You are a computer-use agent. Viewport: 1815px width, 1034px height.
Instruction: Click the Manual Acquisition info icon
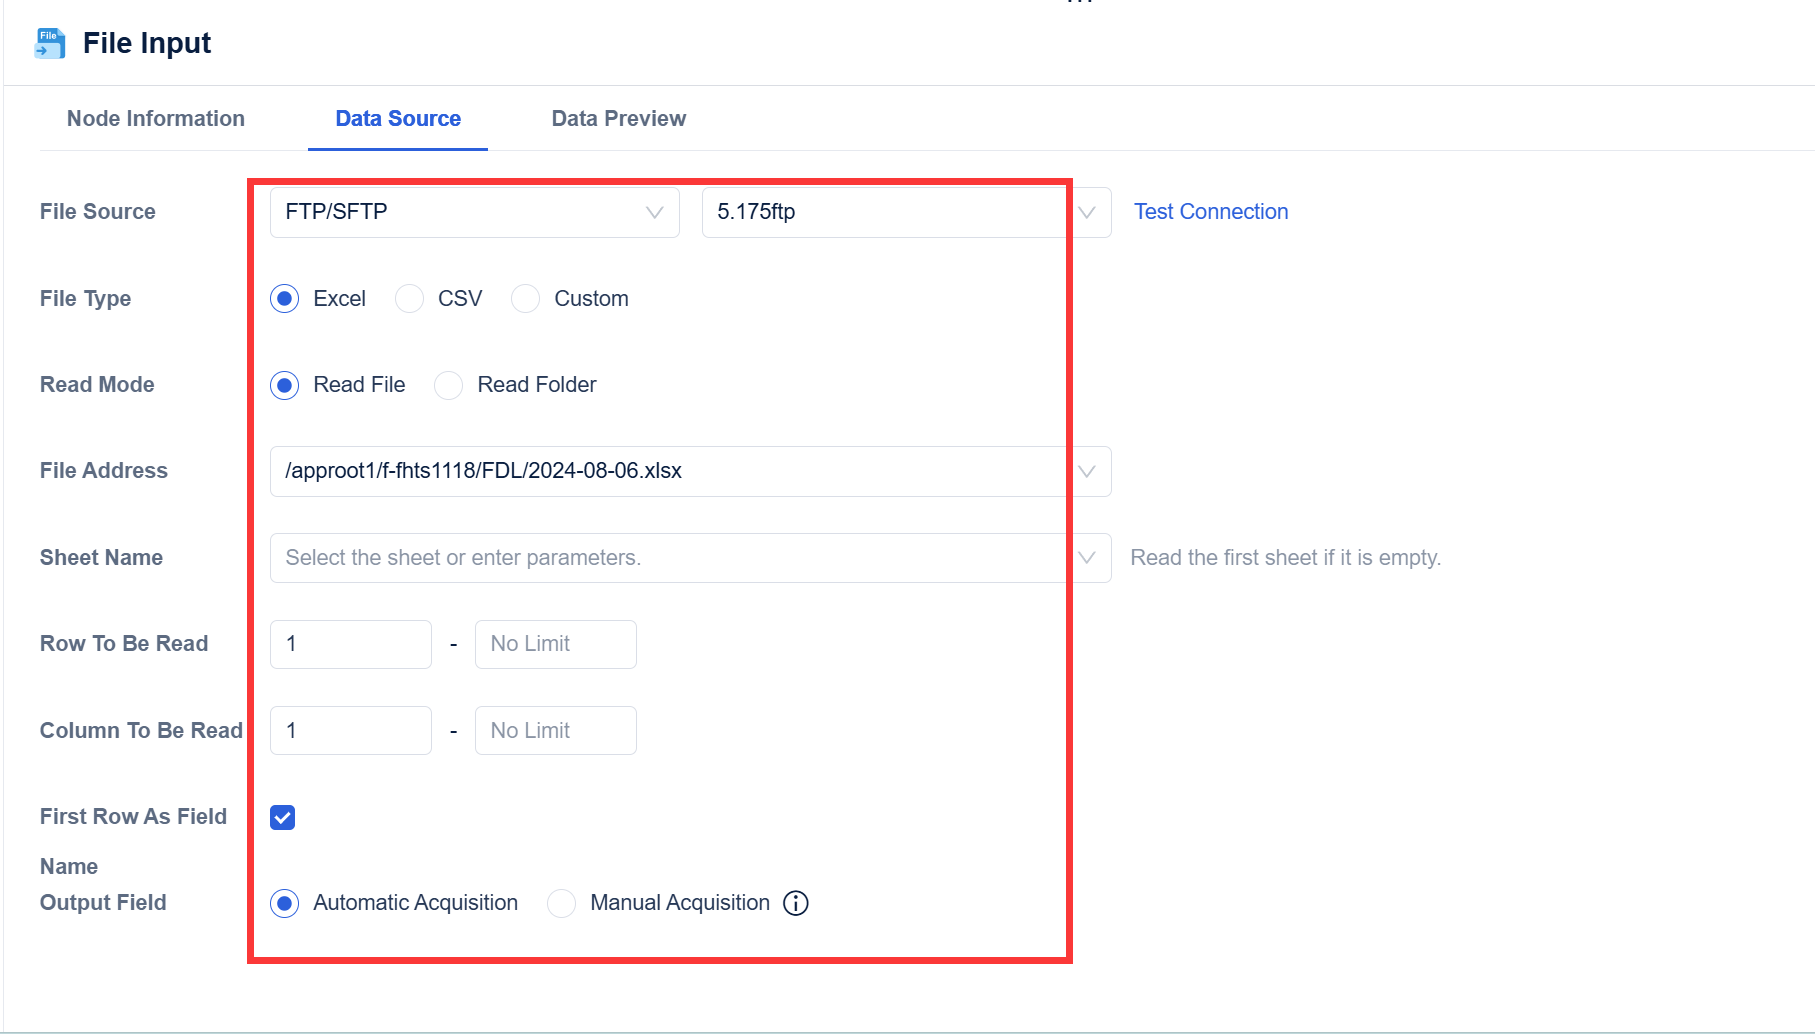[x=796, y=903]
